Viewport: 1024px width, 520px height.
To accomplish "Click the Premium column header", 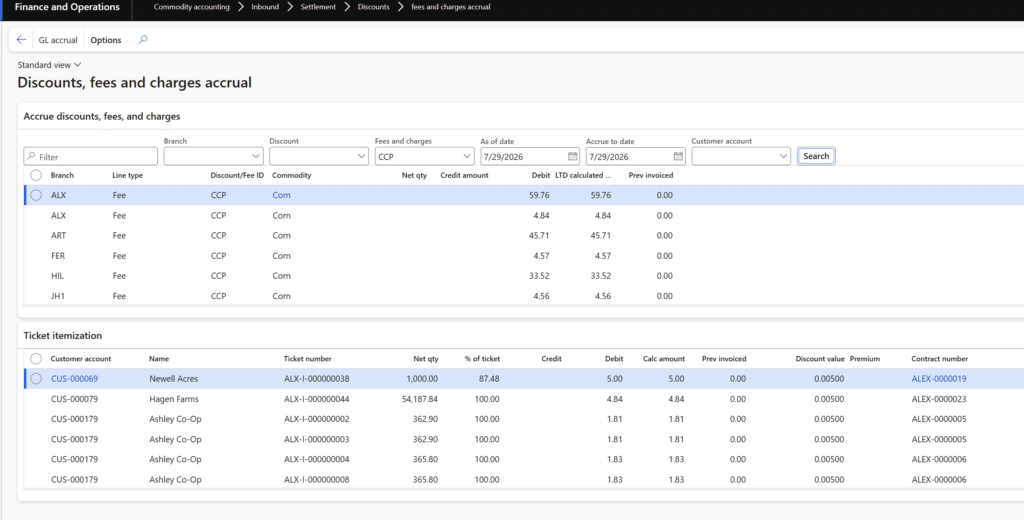I will tap(865, 359).
